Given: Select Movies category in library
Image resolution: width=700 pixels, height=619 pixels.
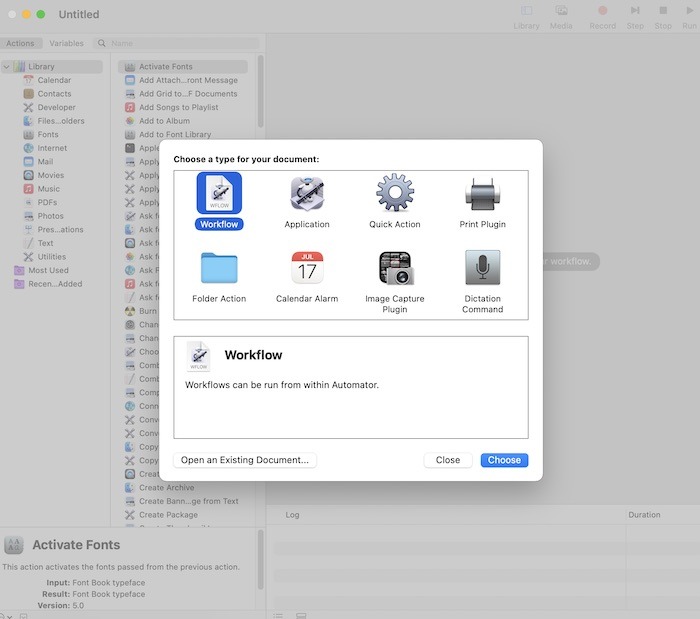Looking at the screenshot, I should pos(50,175).
